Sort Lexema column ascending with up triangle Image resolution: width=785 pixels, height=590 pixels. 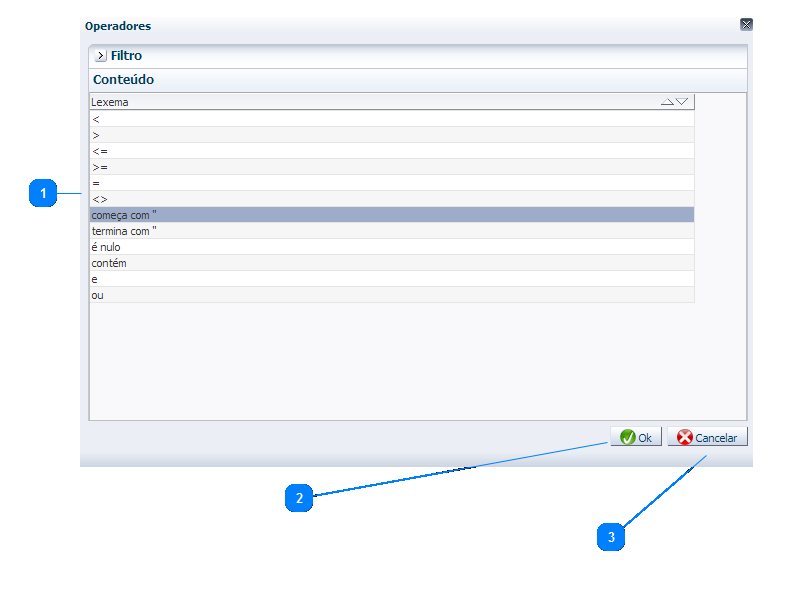(667, 102)
